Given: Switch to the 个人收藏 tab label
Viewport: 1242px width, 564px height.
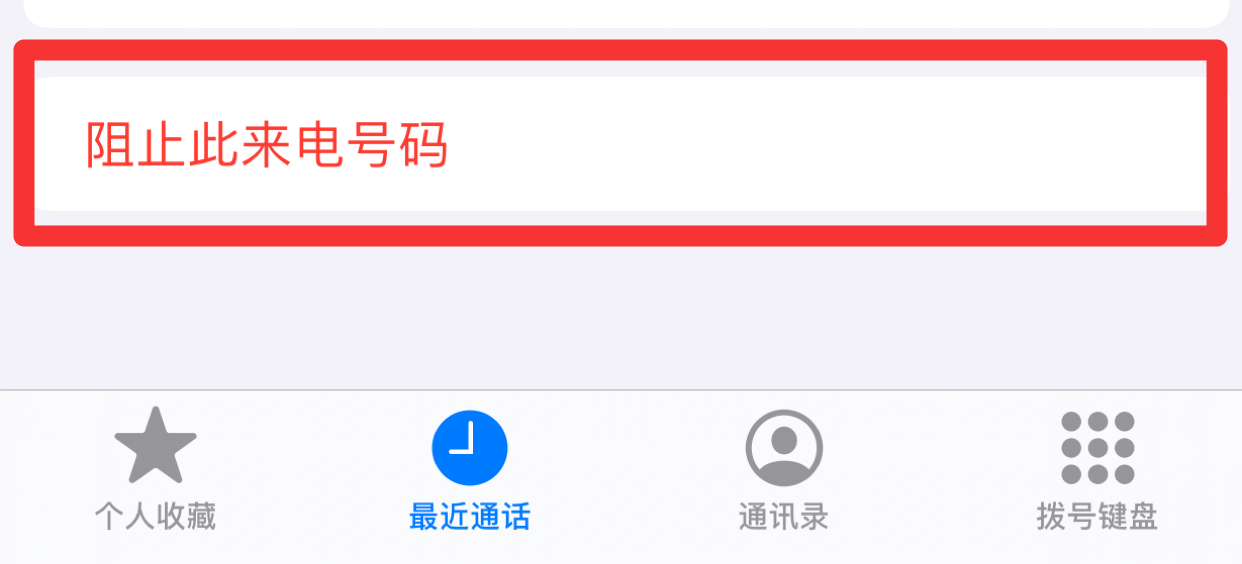Looking at the screenshot, I should (x=155, y=517).
